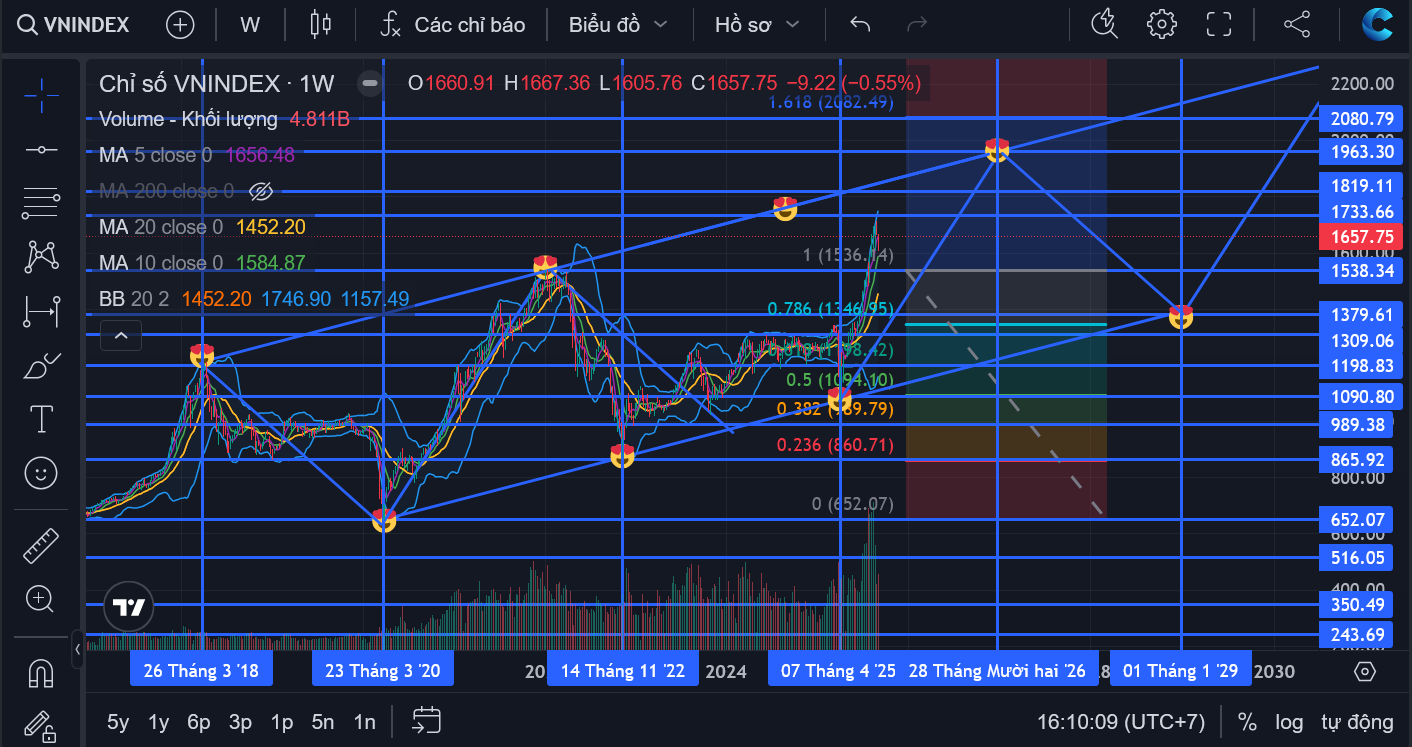Show hidden MA 200 indicator

click(x=261, y=191)
